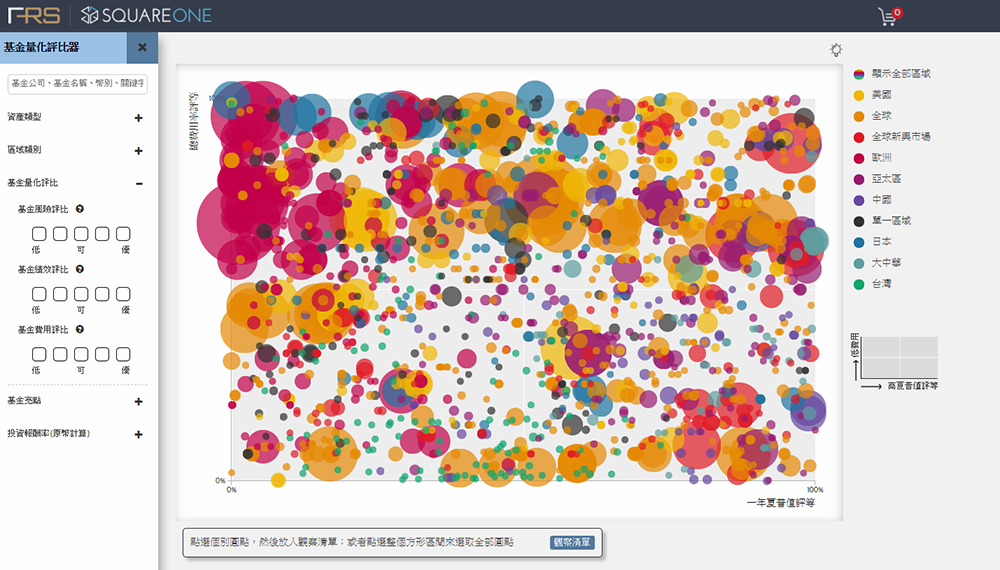The height and width of the screenshot is (570, 1000).
Task: Expand the 基金亮點 section
Action: click(x=138, y=402)
